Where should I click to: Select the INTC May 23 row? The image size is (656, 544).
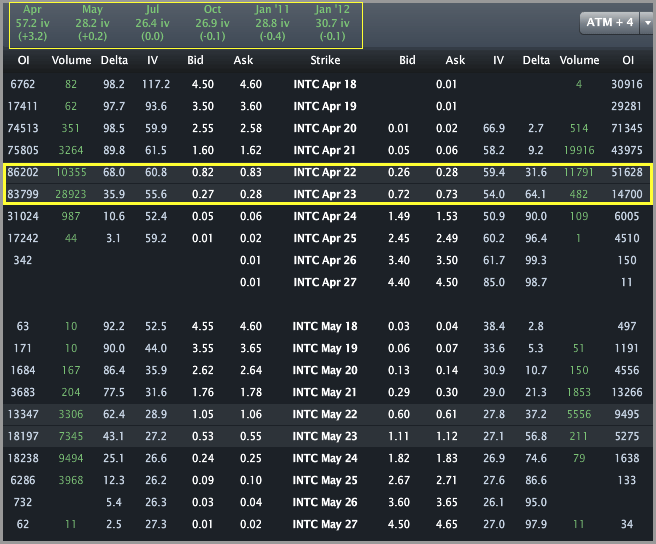328,436
